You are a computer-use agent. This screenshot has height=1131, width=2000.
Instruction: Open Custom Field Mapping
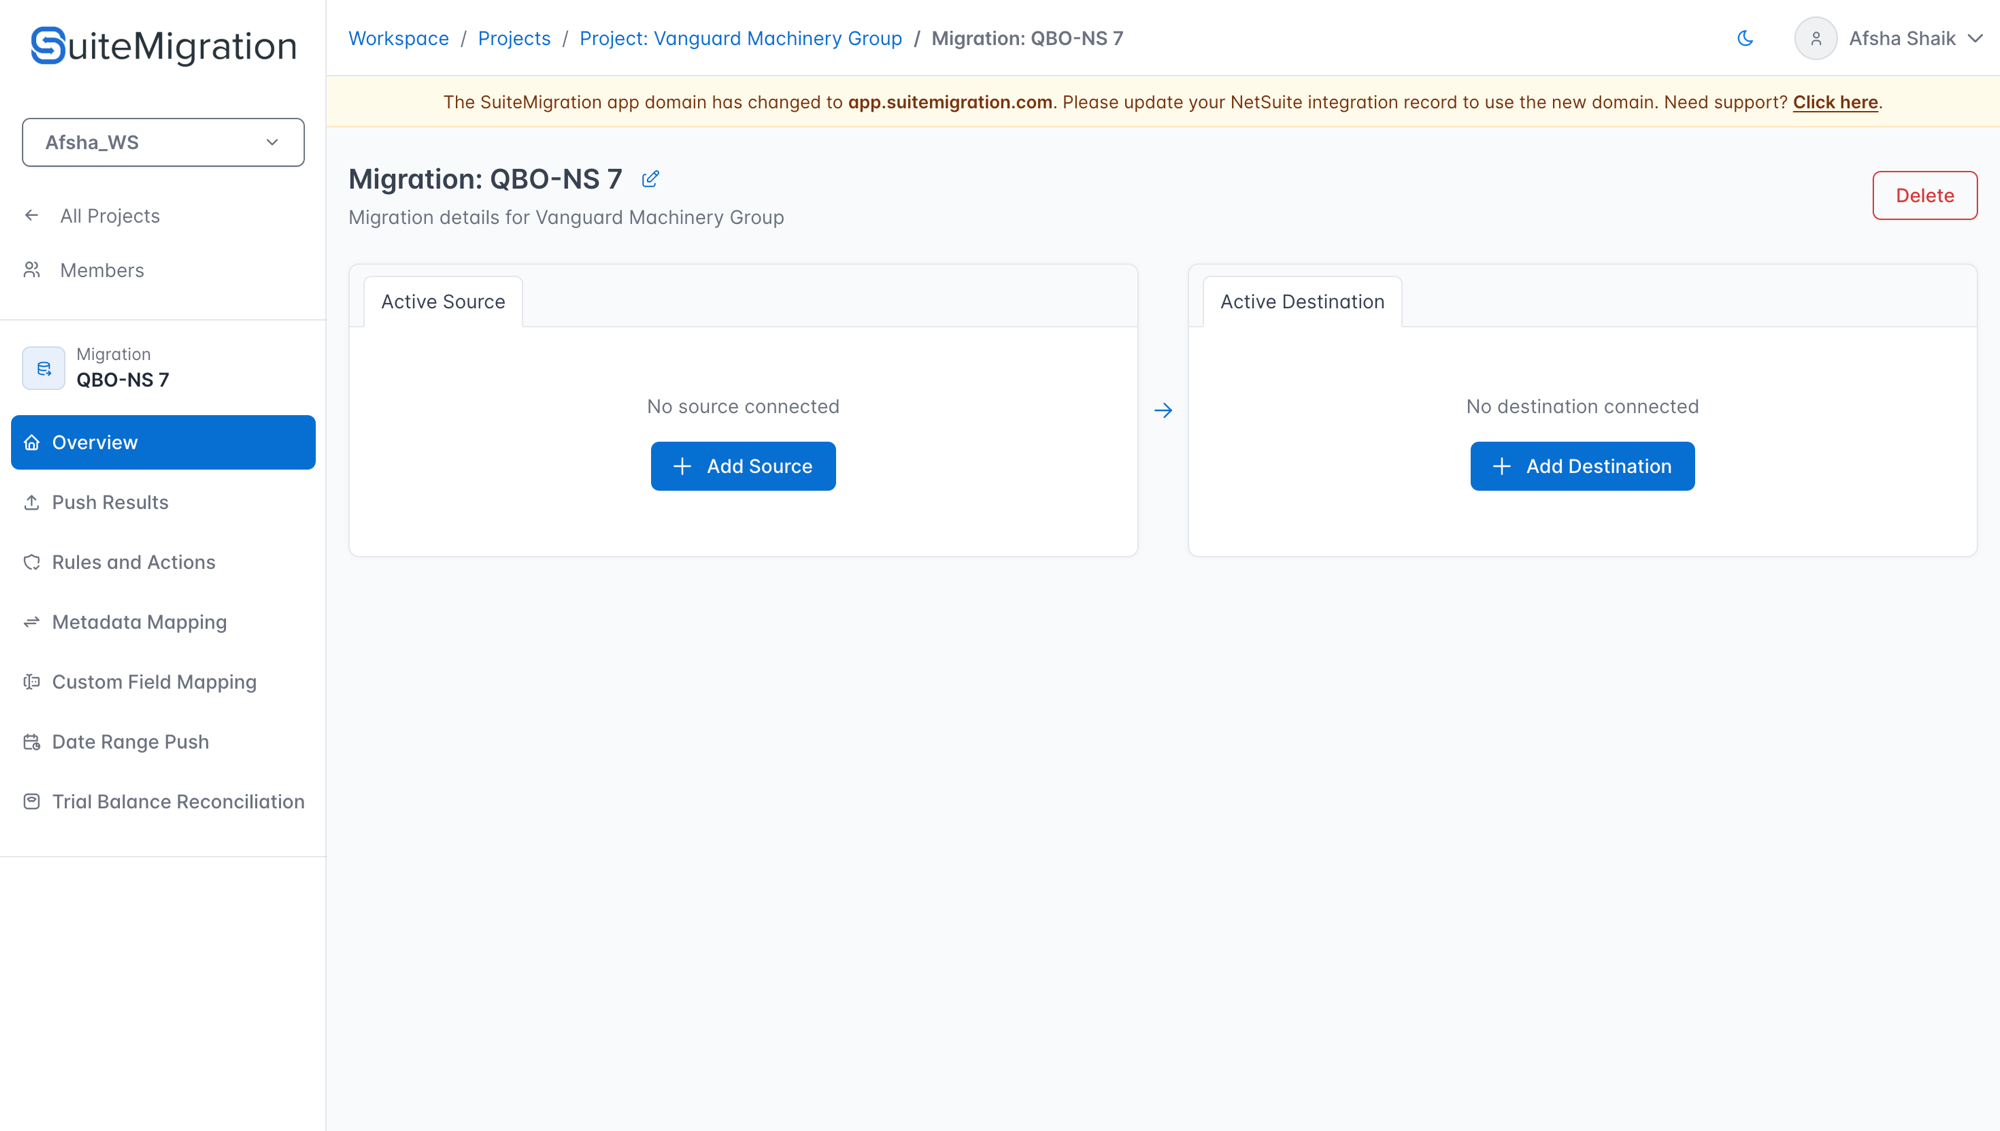154,682
